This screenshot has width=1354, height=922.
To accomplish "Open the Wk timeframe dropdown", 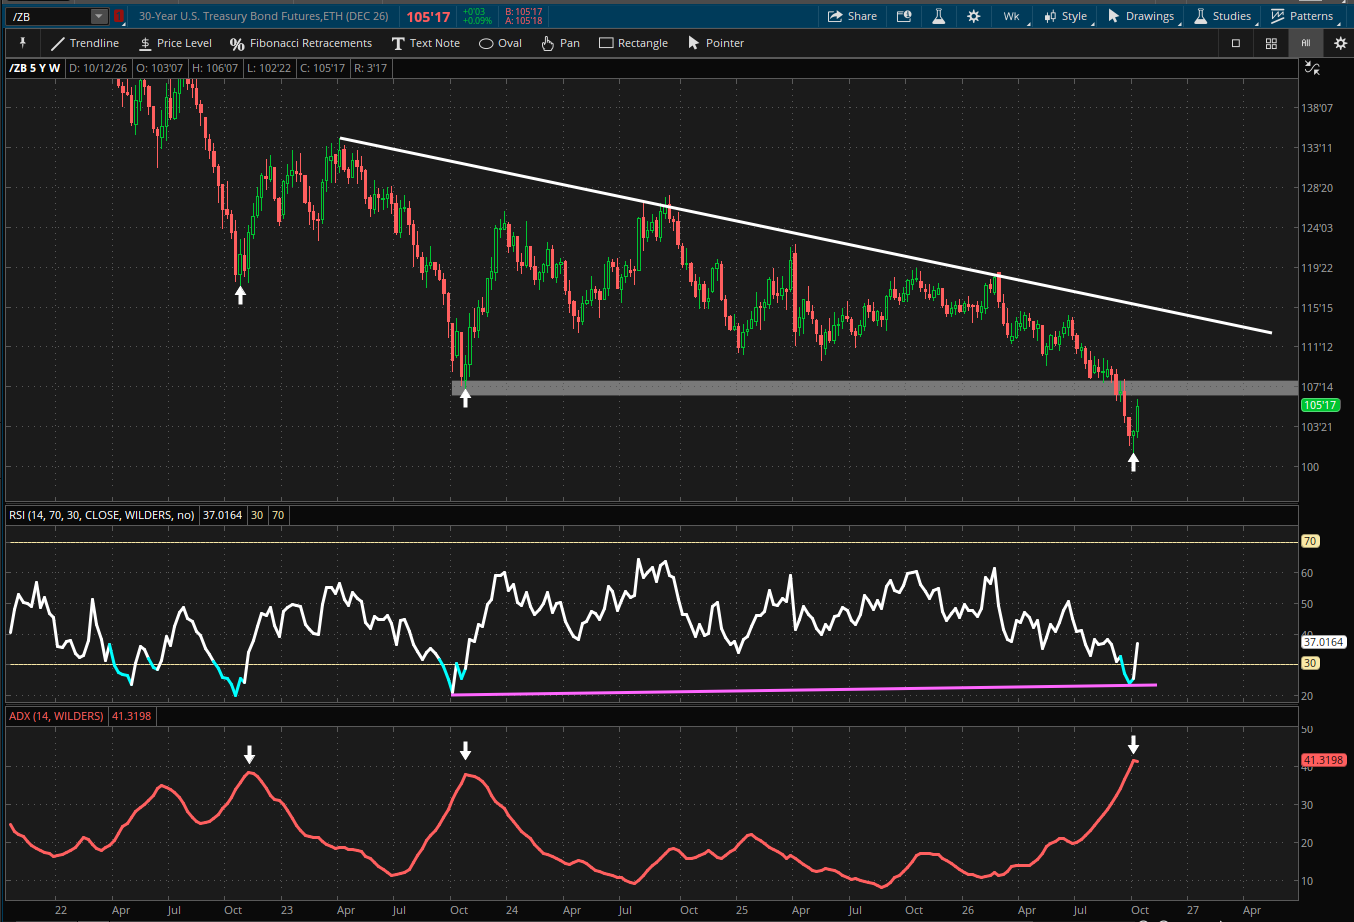I will (1014, 16).
